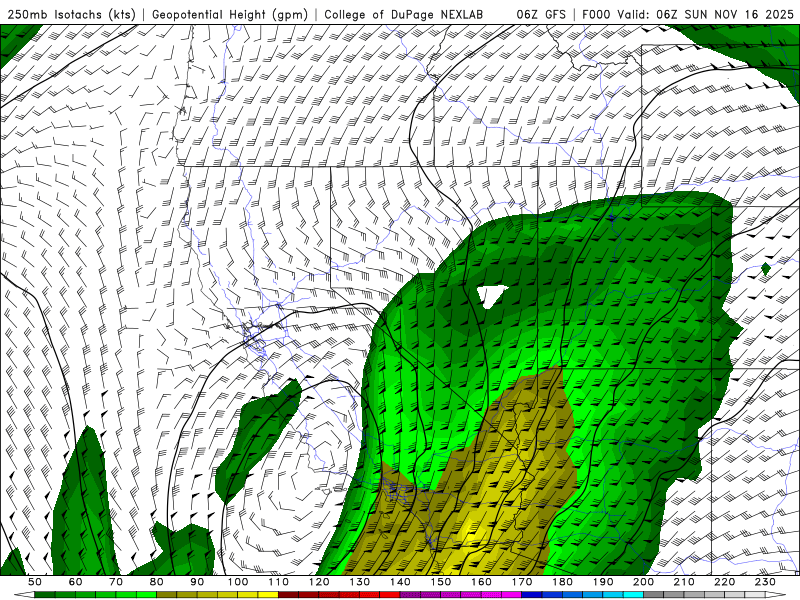Click the 150 label on the color scale
800x600 pixels.
click(441, 582)
